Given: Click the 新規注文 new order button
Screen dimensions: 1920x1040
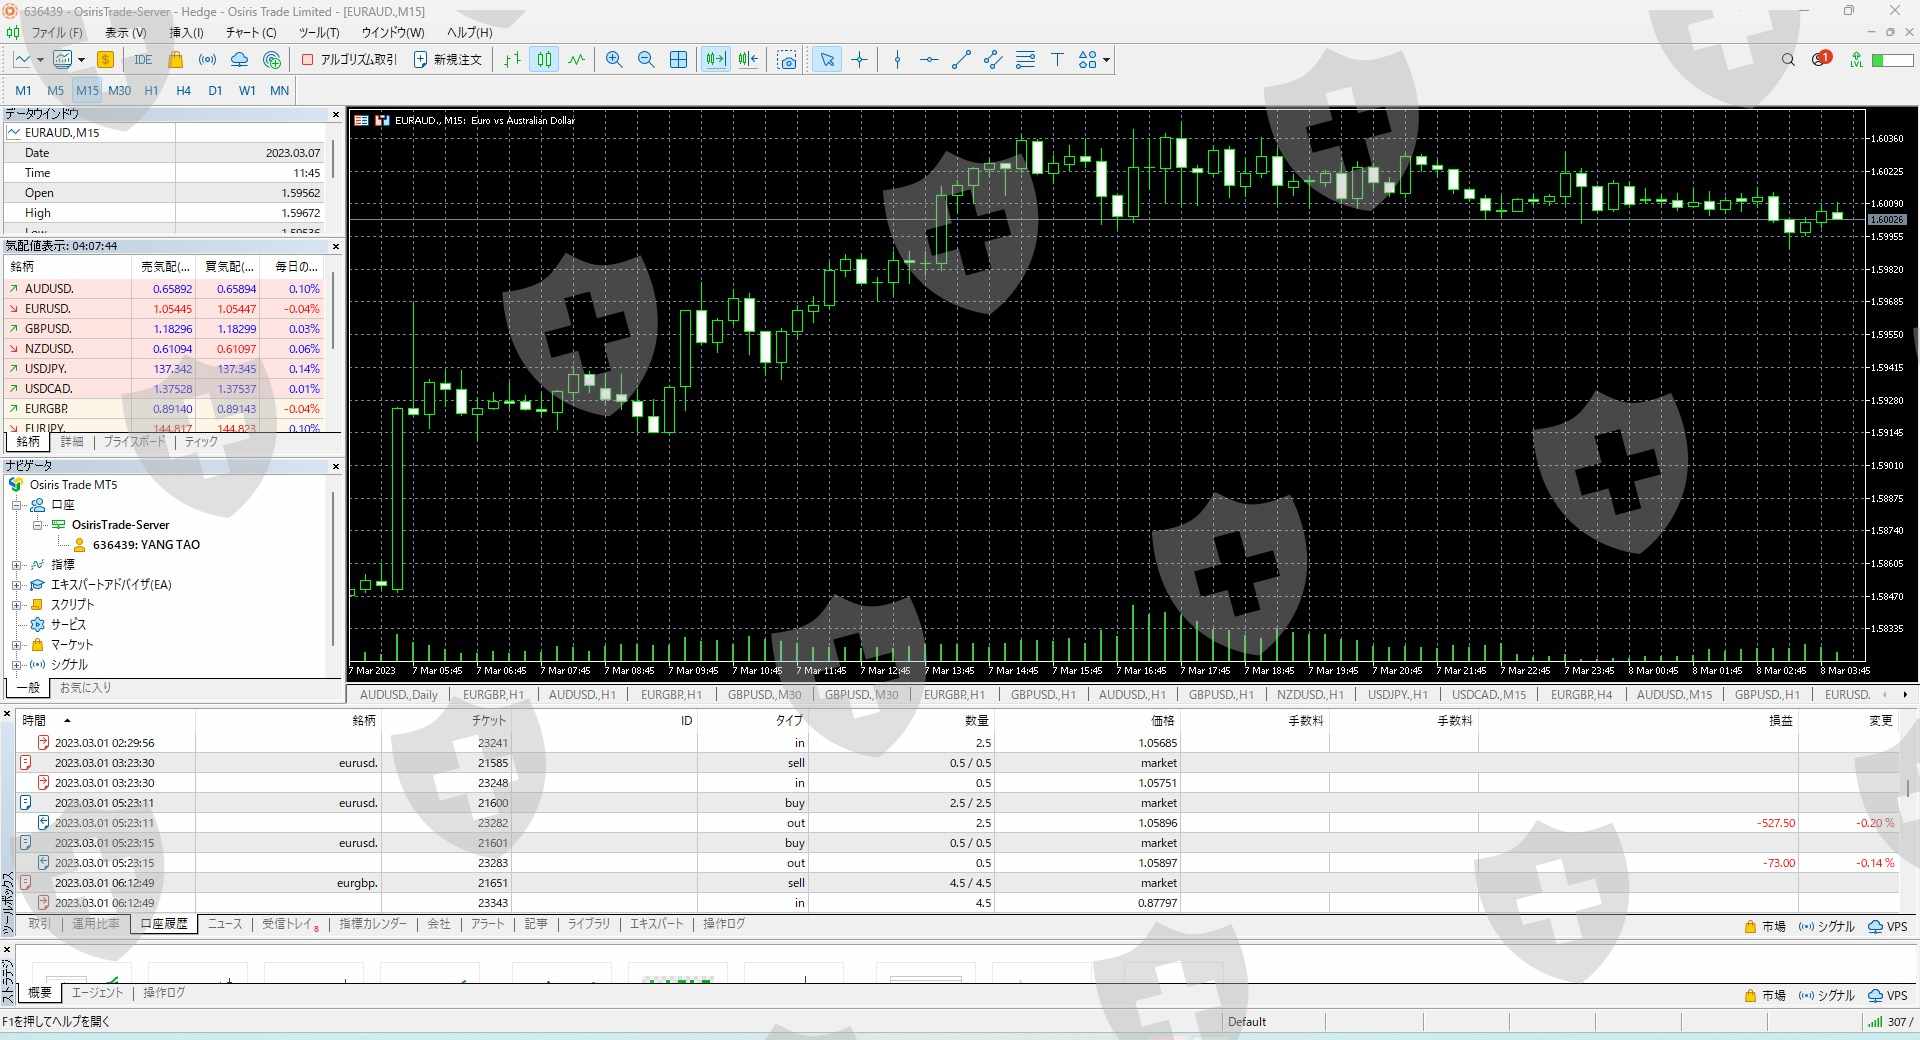Looking at the screenshot, I should (448, 60).
